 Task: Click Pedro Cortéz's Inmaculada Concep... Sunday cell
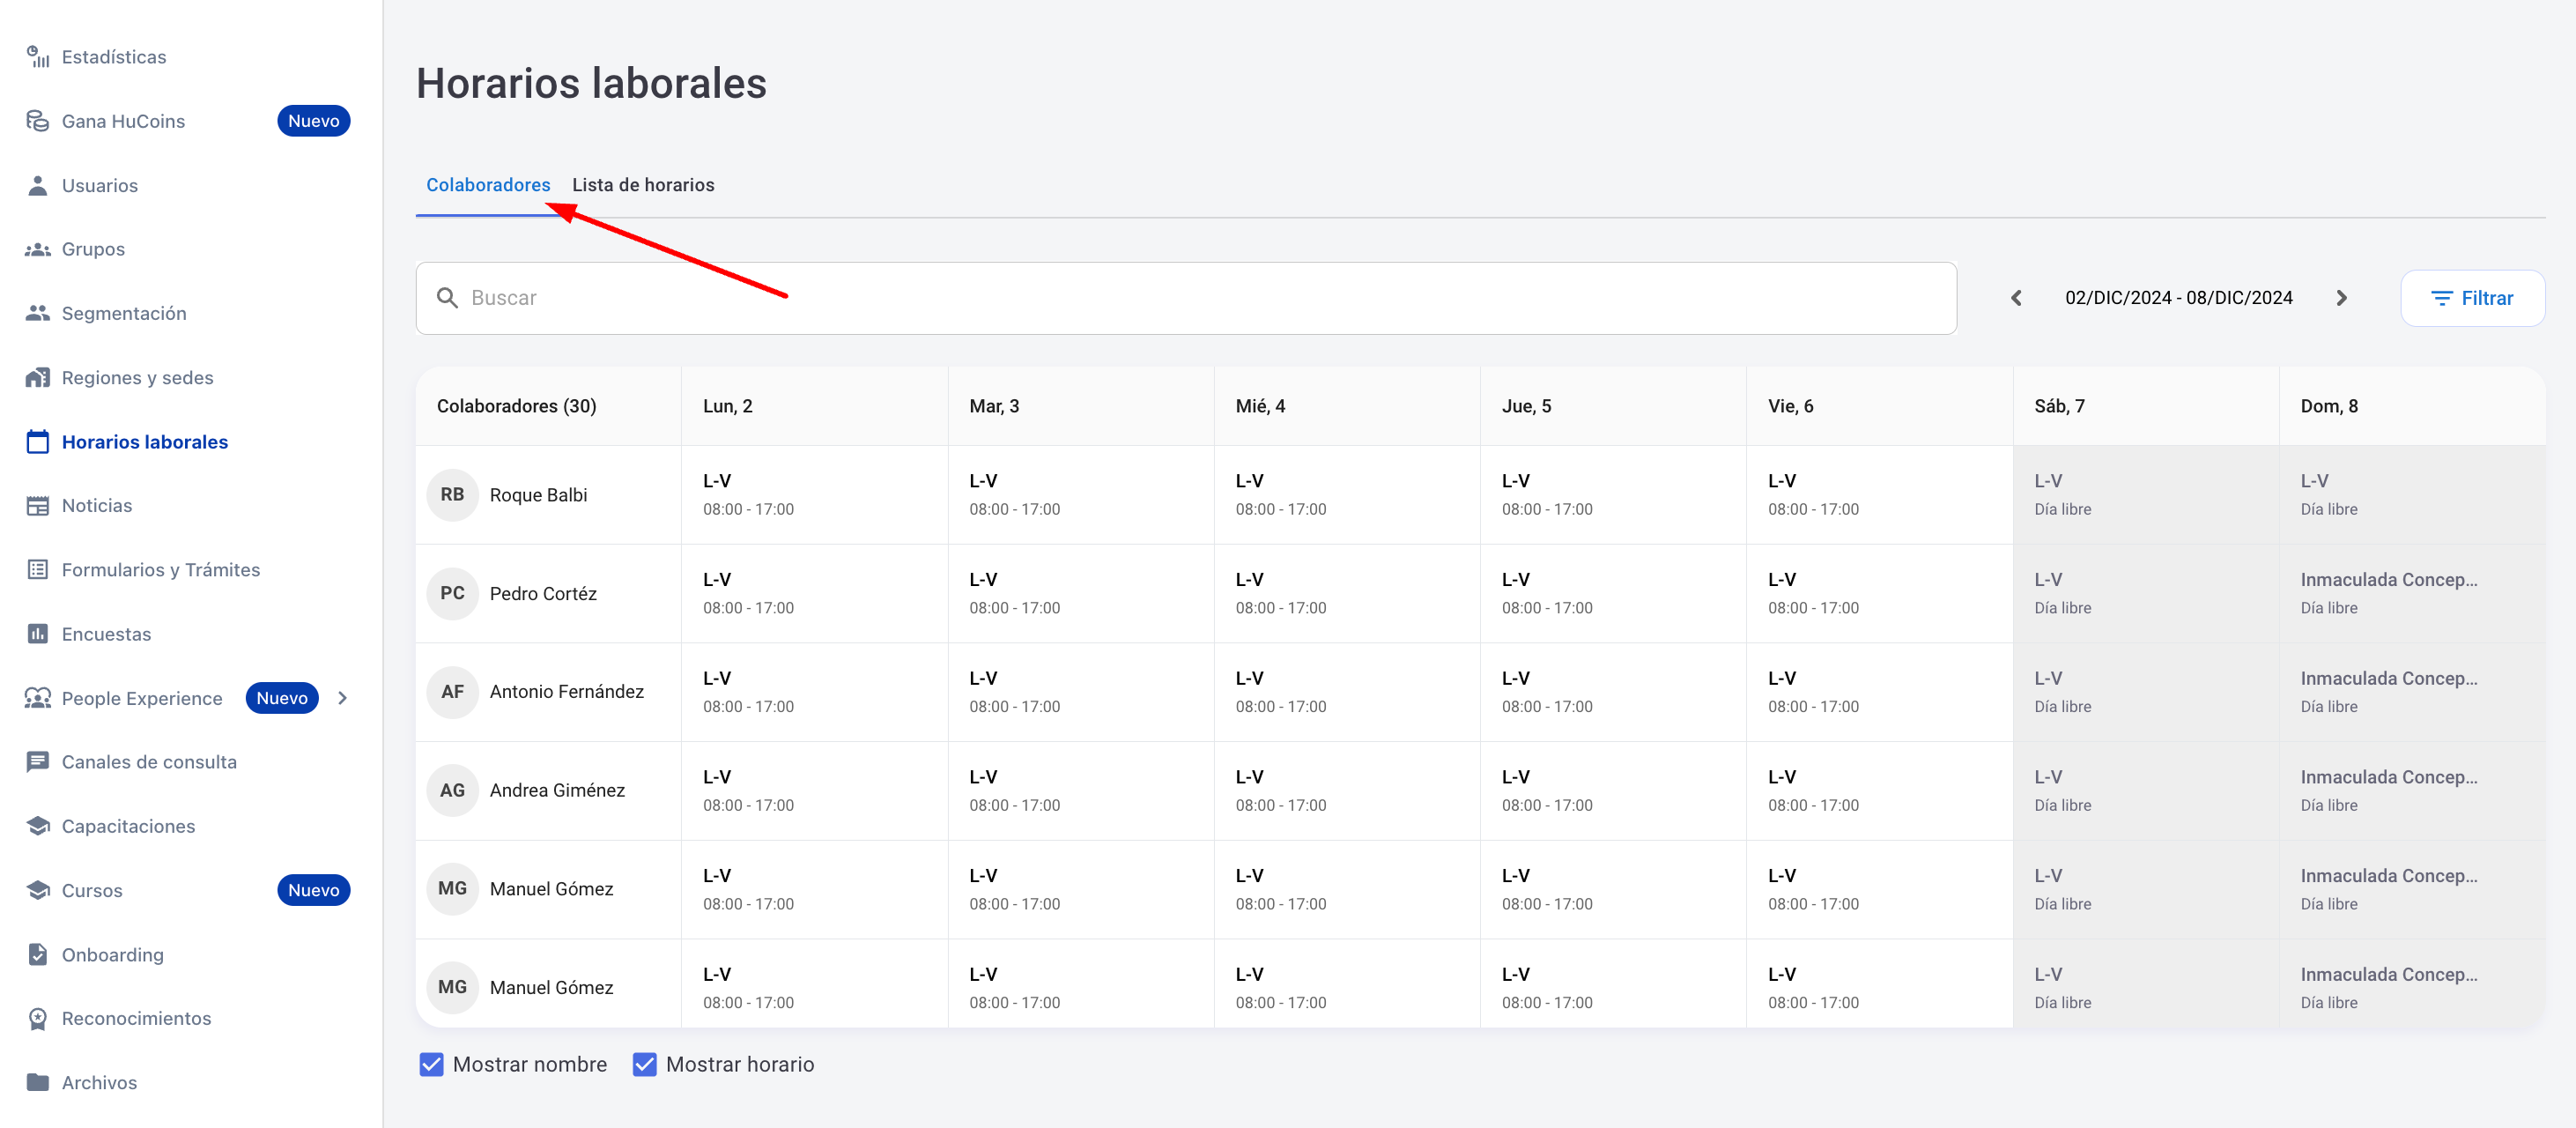pos(2411,593)
